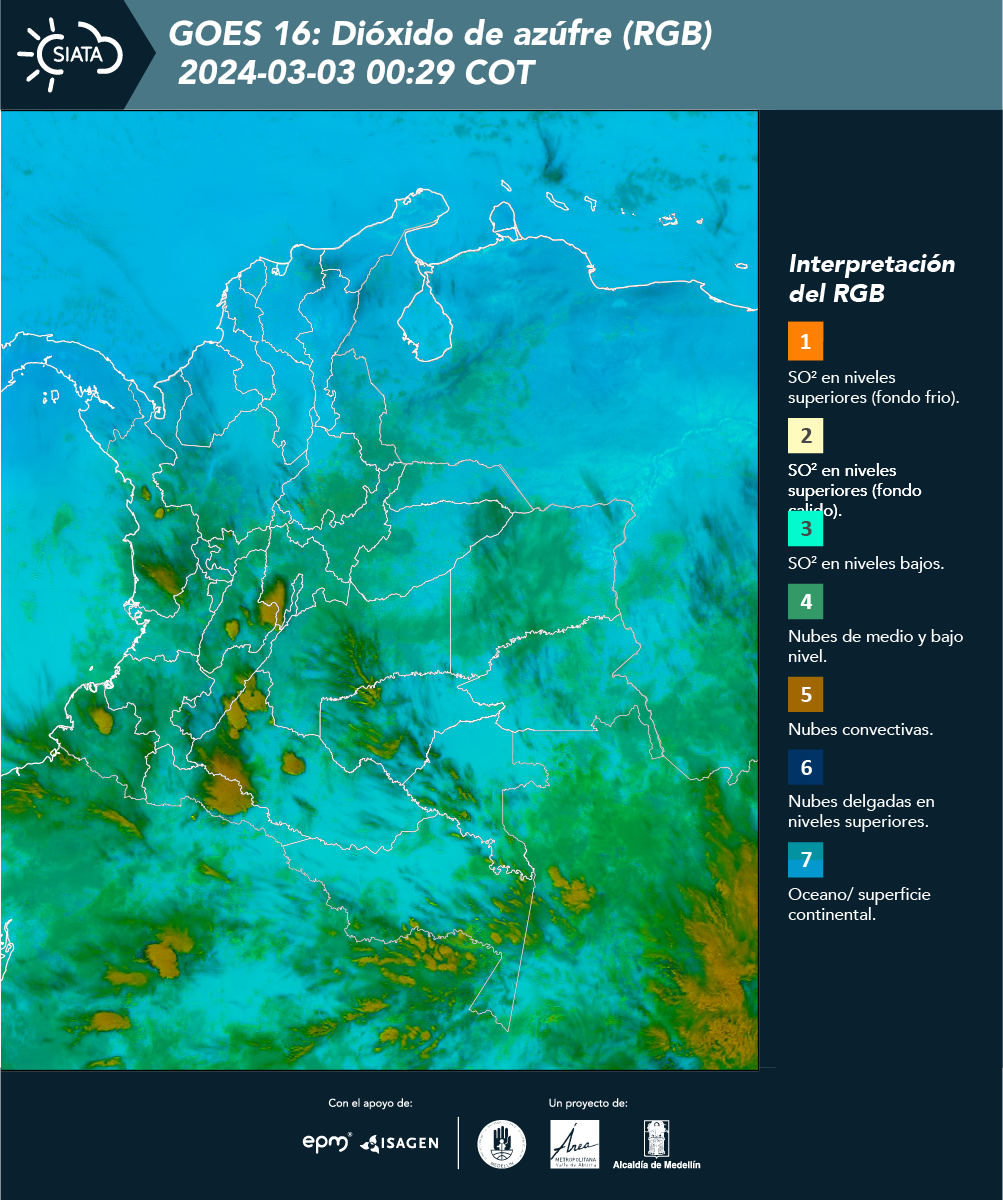Click the label "Nubes de medio y bajo nivel."
The image size is (1003, 1200).
(x=876, y=646)
